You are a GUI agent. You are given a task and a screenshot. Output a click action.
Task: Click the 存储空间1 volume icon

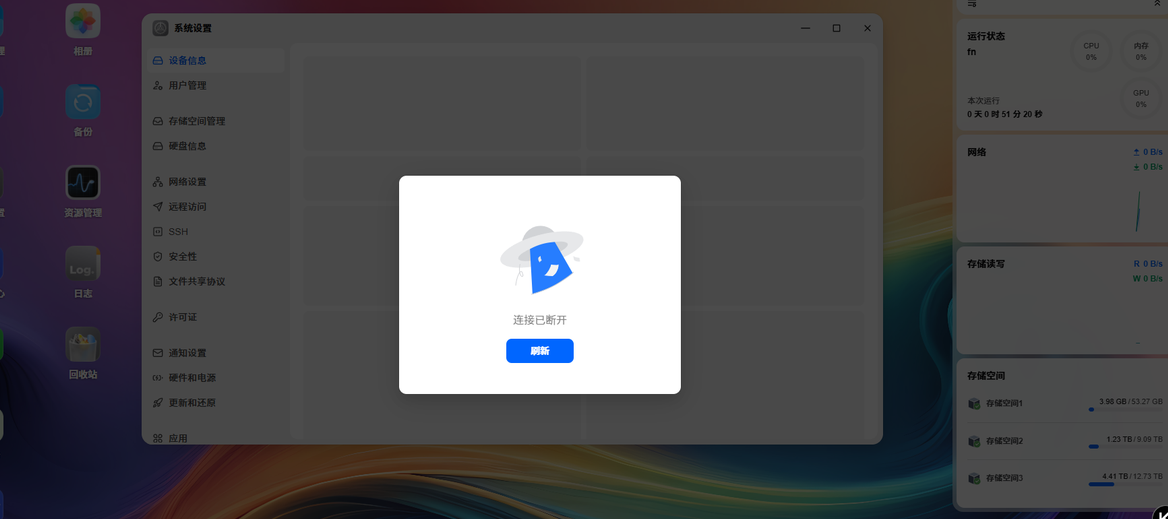pos(974,403)
